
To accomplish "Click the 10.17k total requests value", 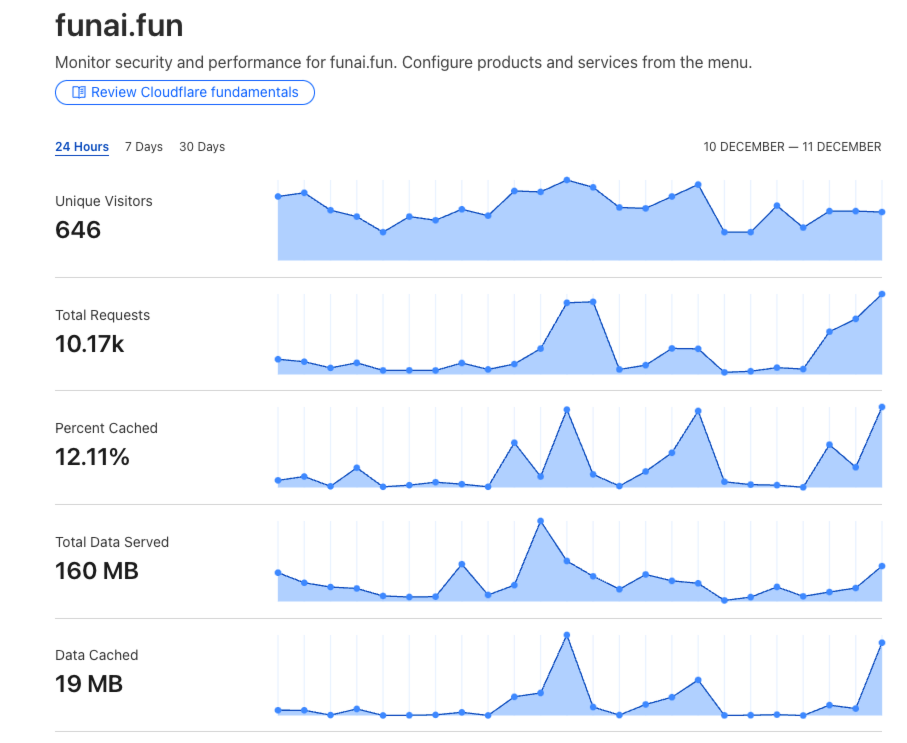I will tap(90, 344).
